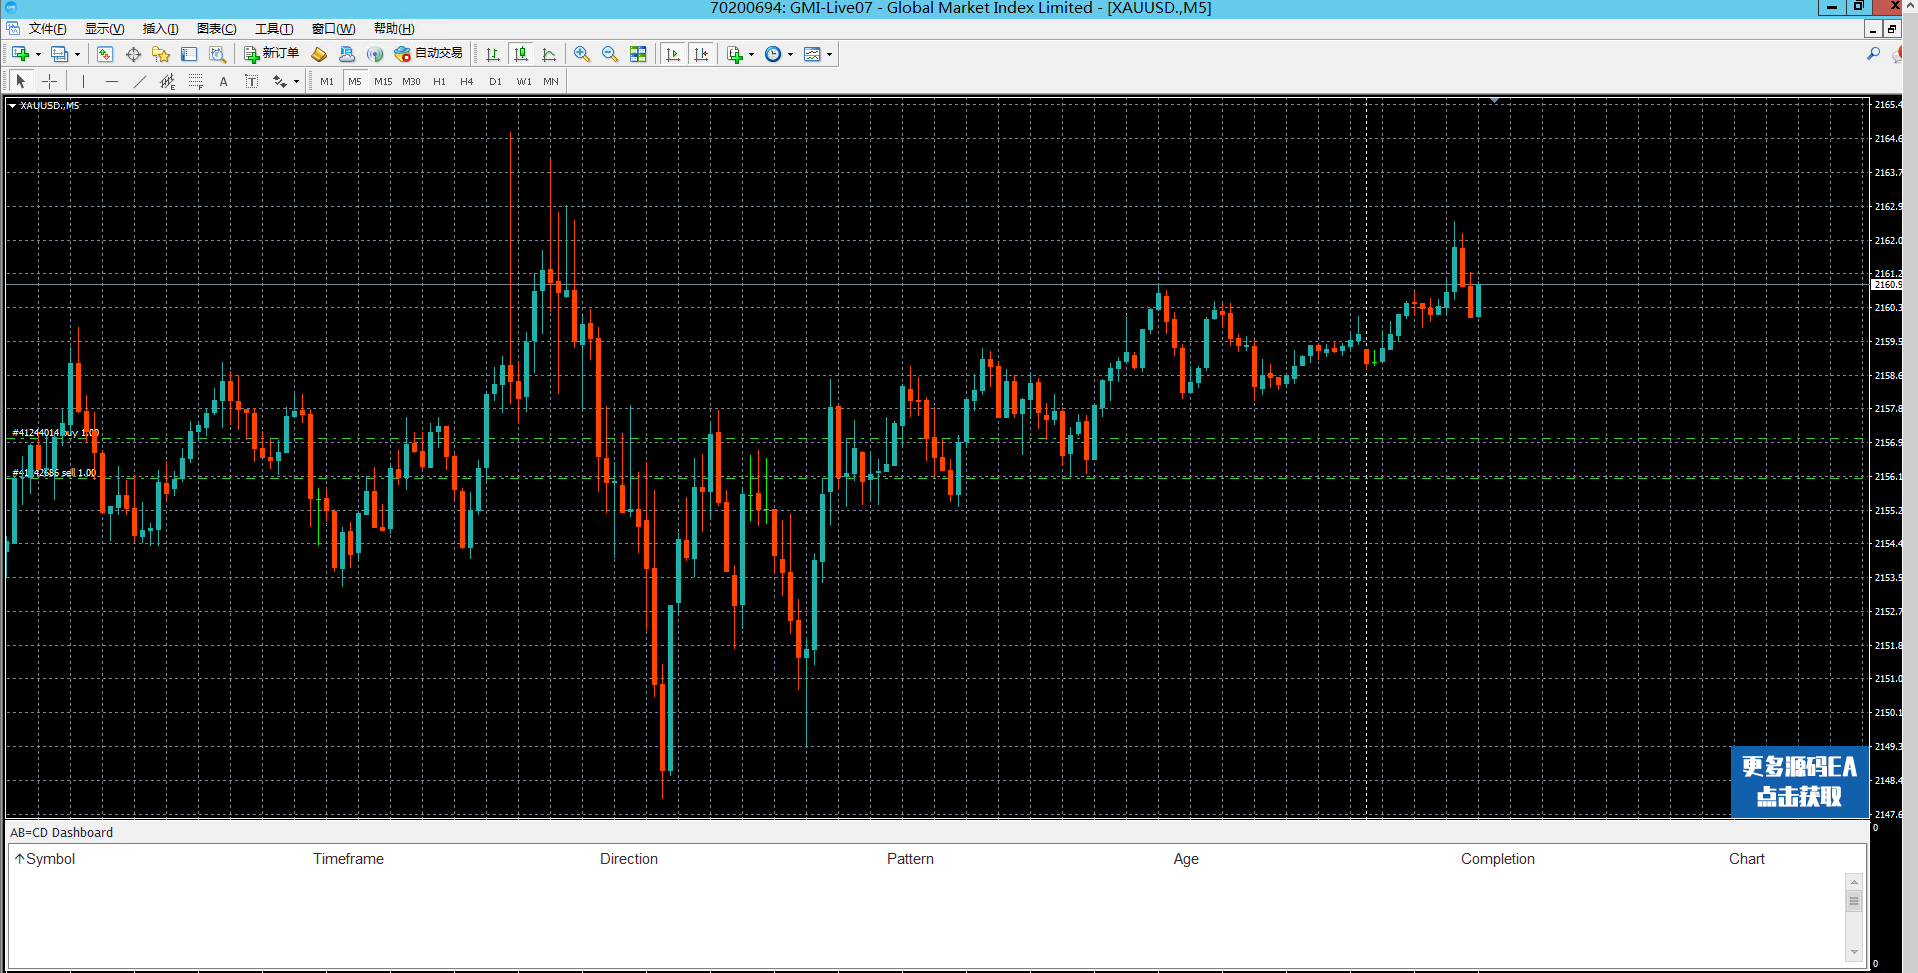Image resolution: width=1918 pixels, height=973 pixels.
Task: Open the 帮助(H) menu
Action: pyautogui.click(x=394, y=28)
